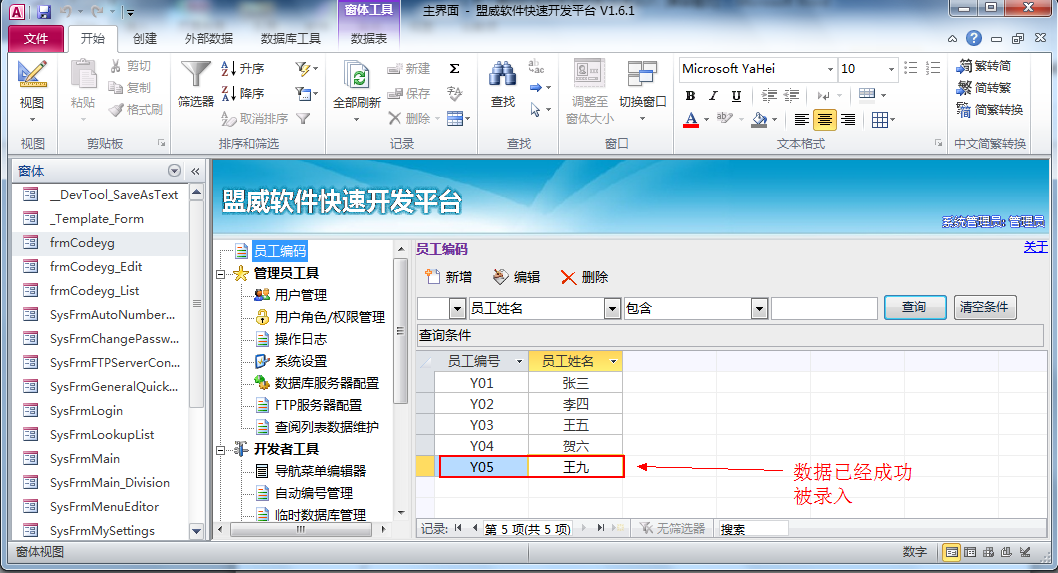
Task: Click the Access help question icon
Action: click(x=974, y=38)
